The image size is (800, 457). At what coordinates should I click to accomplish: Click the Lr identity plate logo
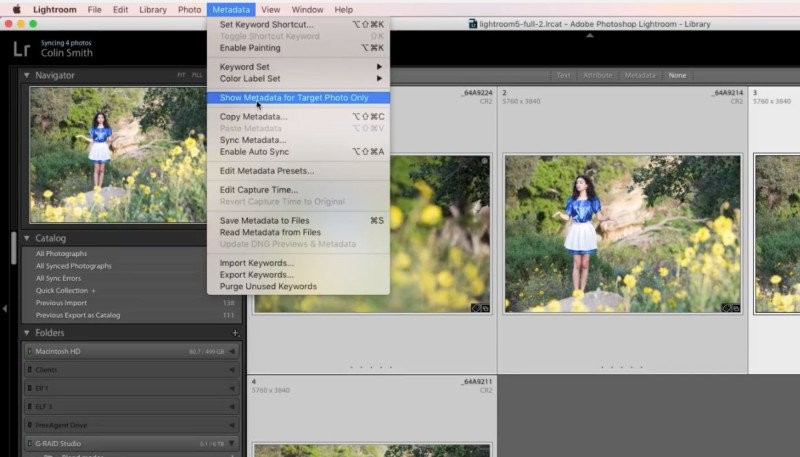tap(21, 49)
